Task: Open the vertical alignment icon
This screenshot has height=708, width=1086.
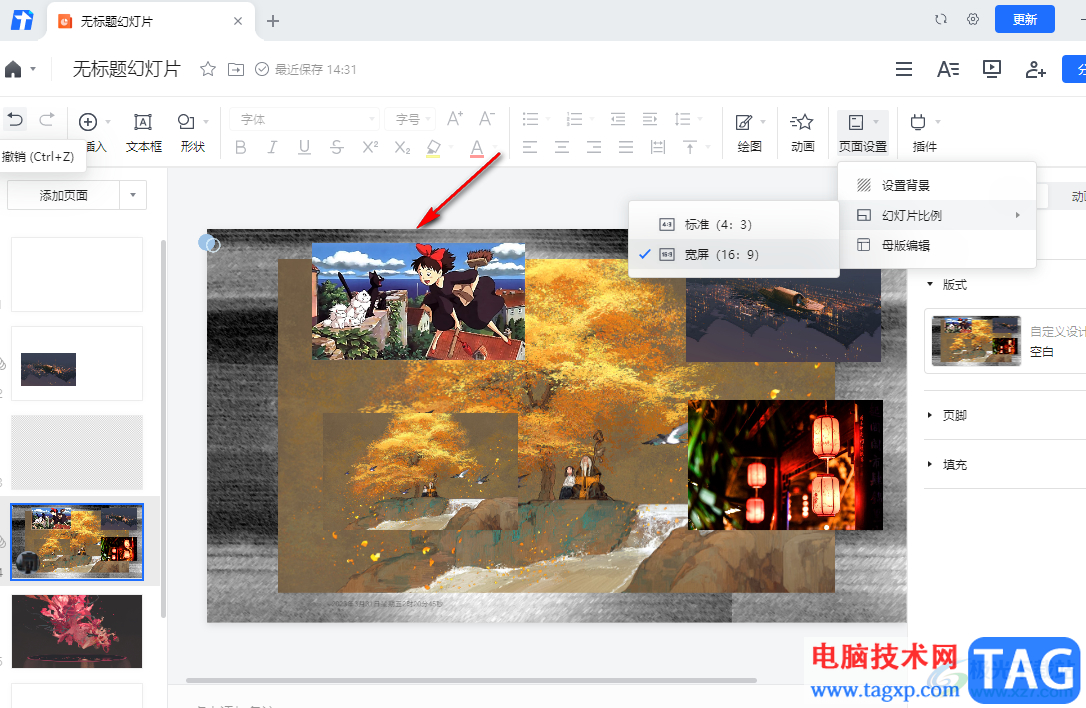Action: pyautogui.click(x=690, y=147)
